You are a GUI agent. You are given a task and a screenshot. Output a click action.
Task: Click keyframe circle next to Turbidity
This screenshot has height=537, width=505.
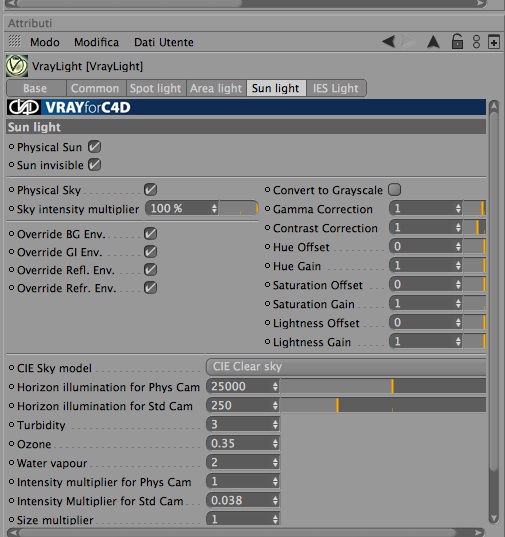click(11, 425)
